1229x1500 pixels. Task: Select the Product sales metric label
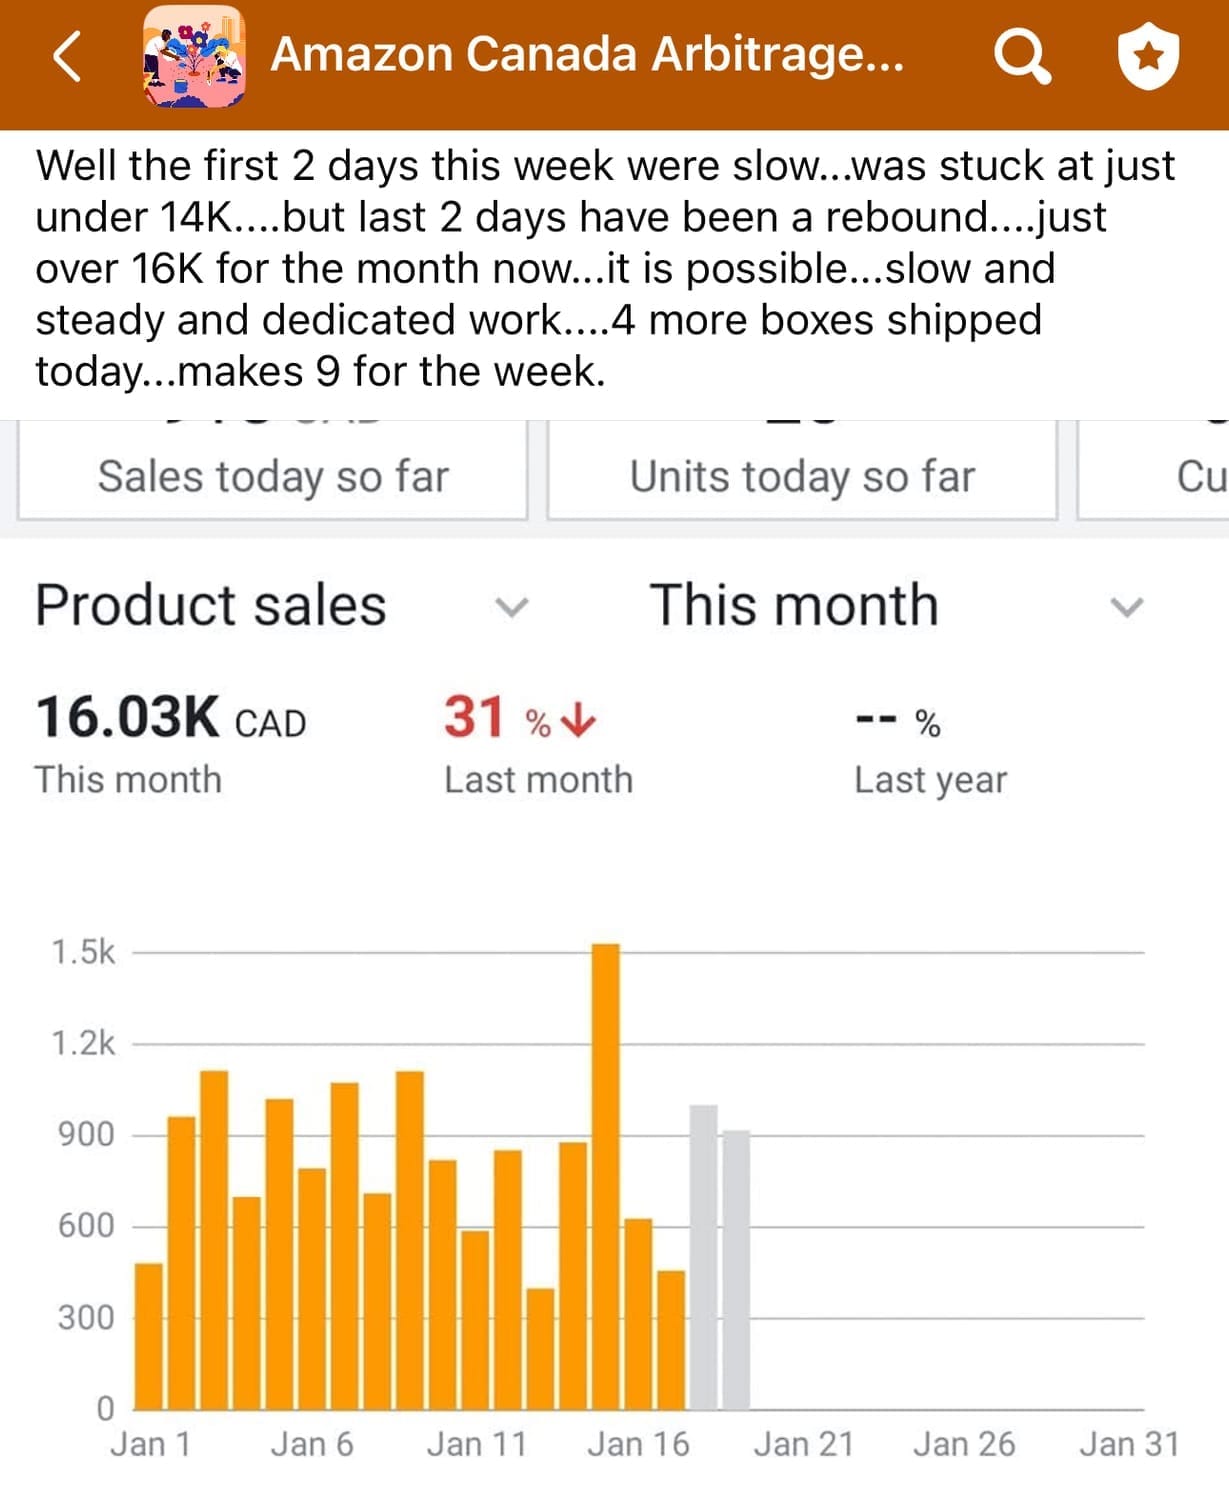coord(211,606)
